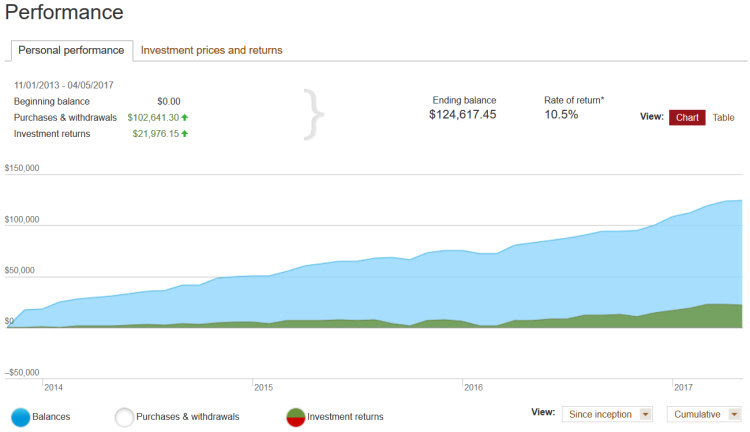
Task: Click the Since inception dropdown arrow
Action: coord(645,414)
